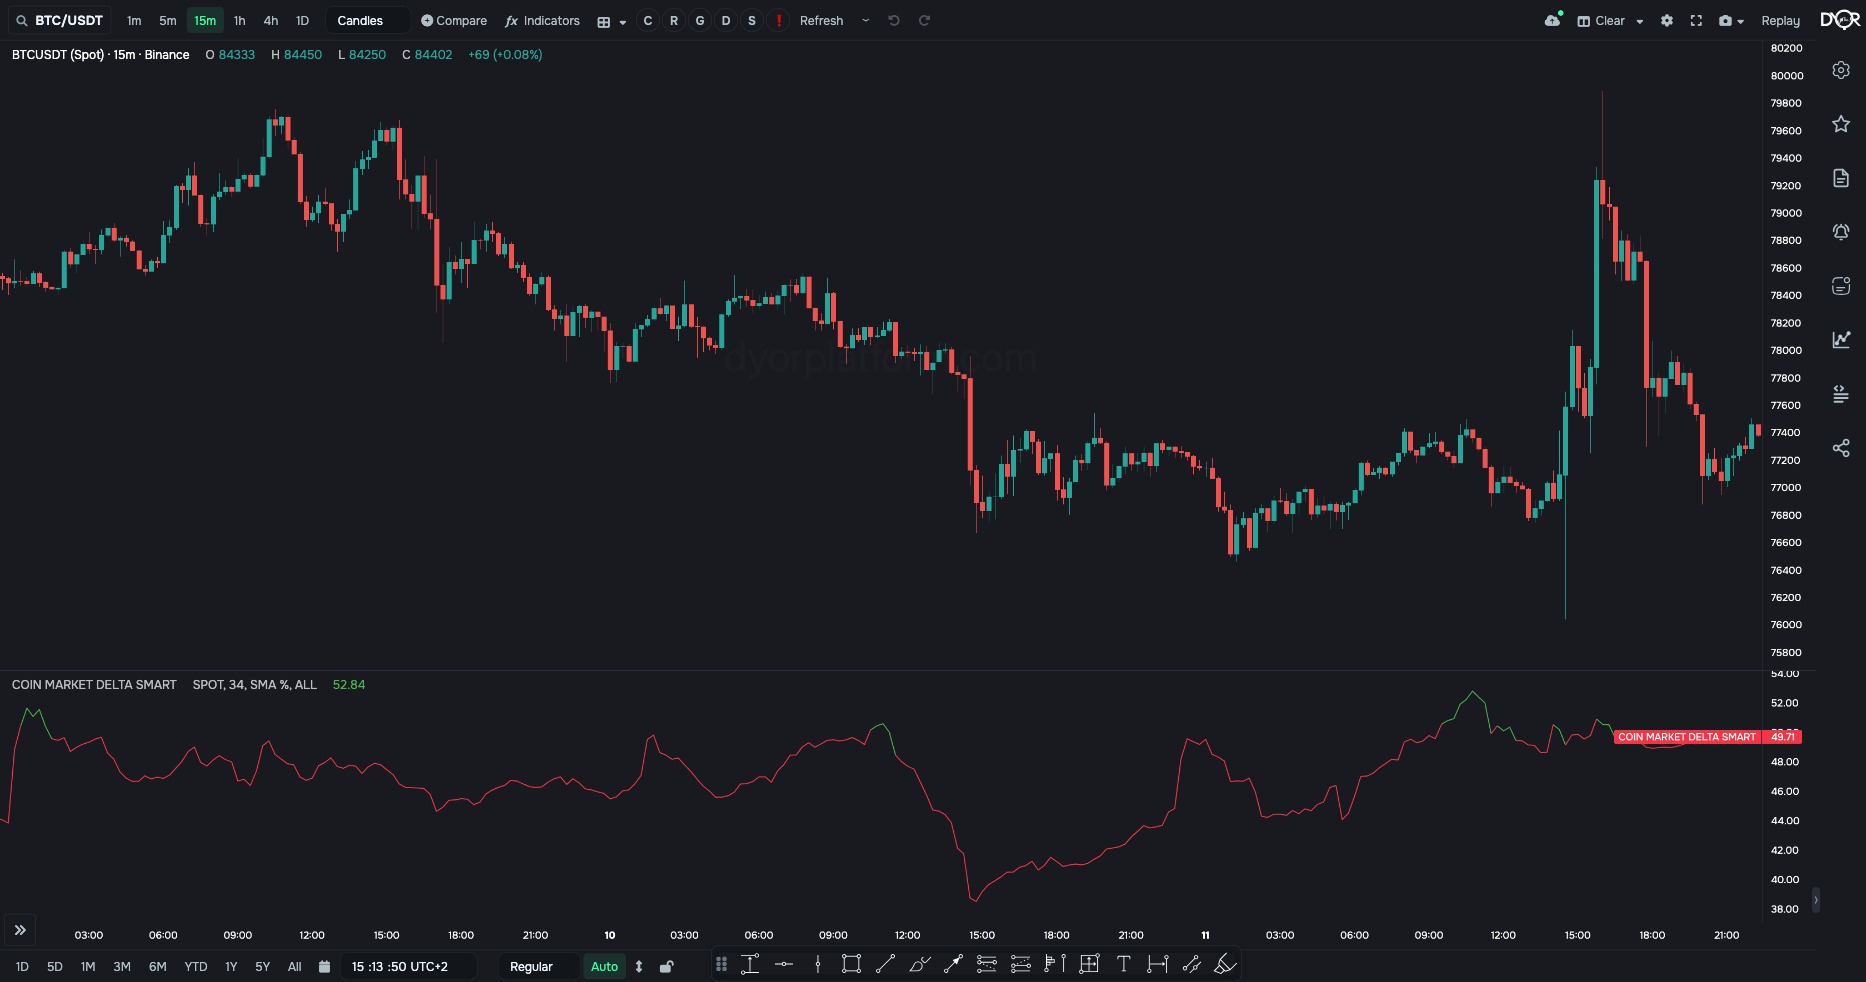
Task: Click the Replay button
Action: coord(1780,20)
